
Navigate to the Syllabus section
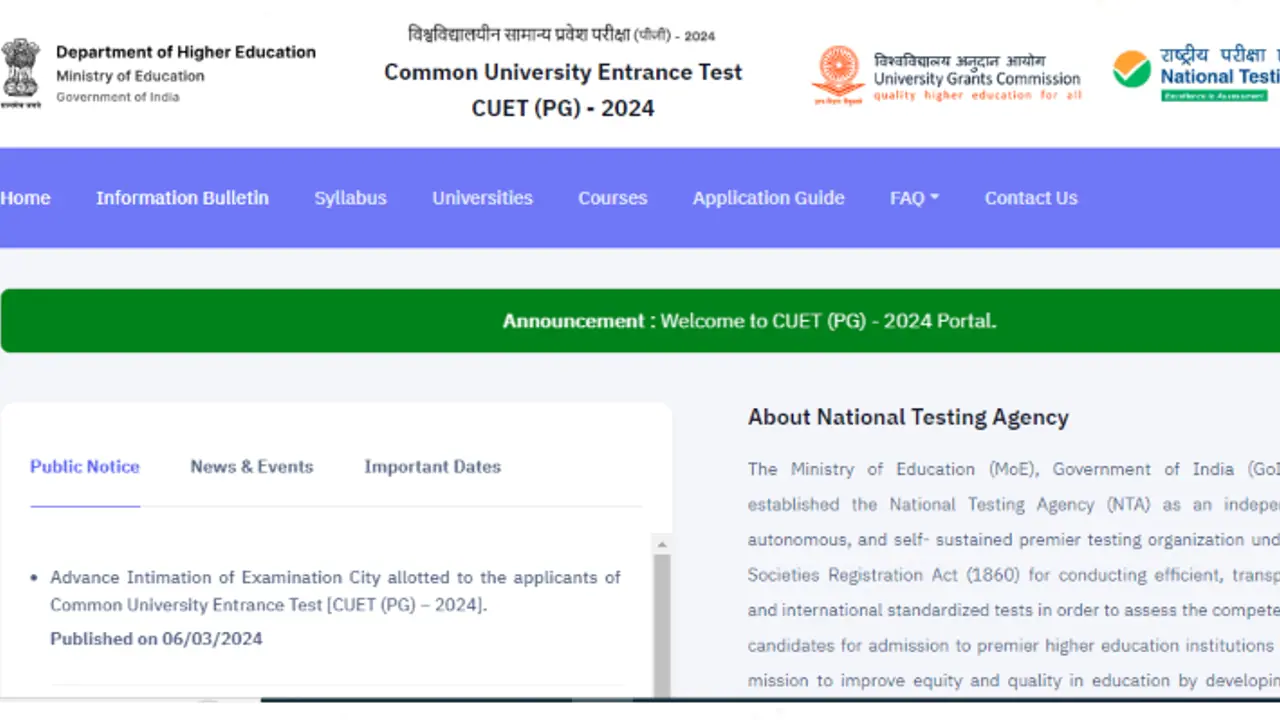click(350, 198)
